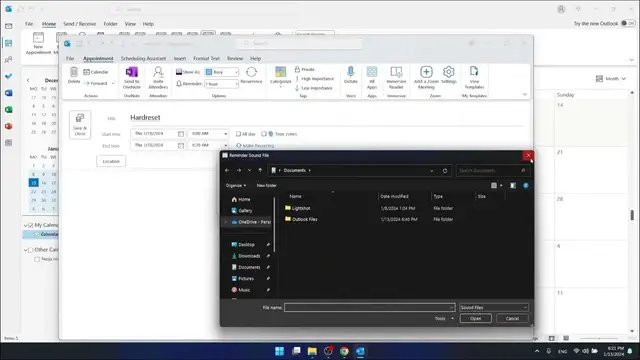
Task: Open the Categorize color menu
Action: point(280,76)
